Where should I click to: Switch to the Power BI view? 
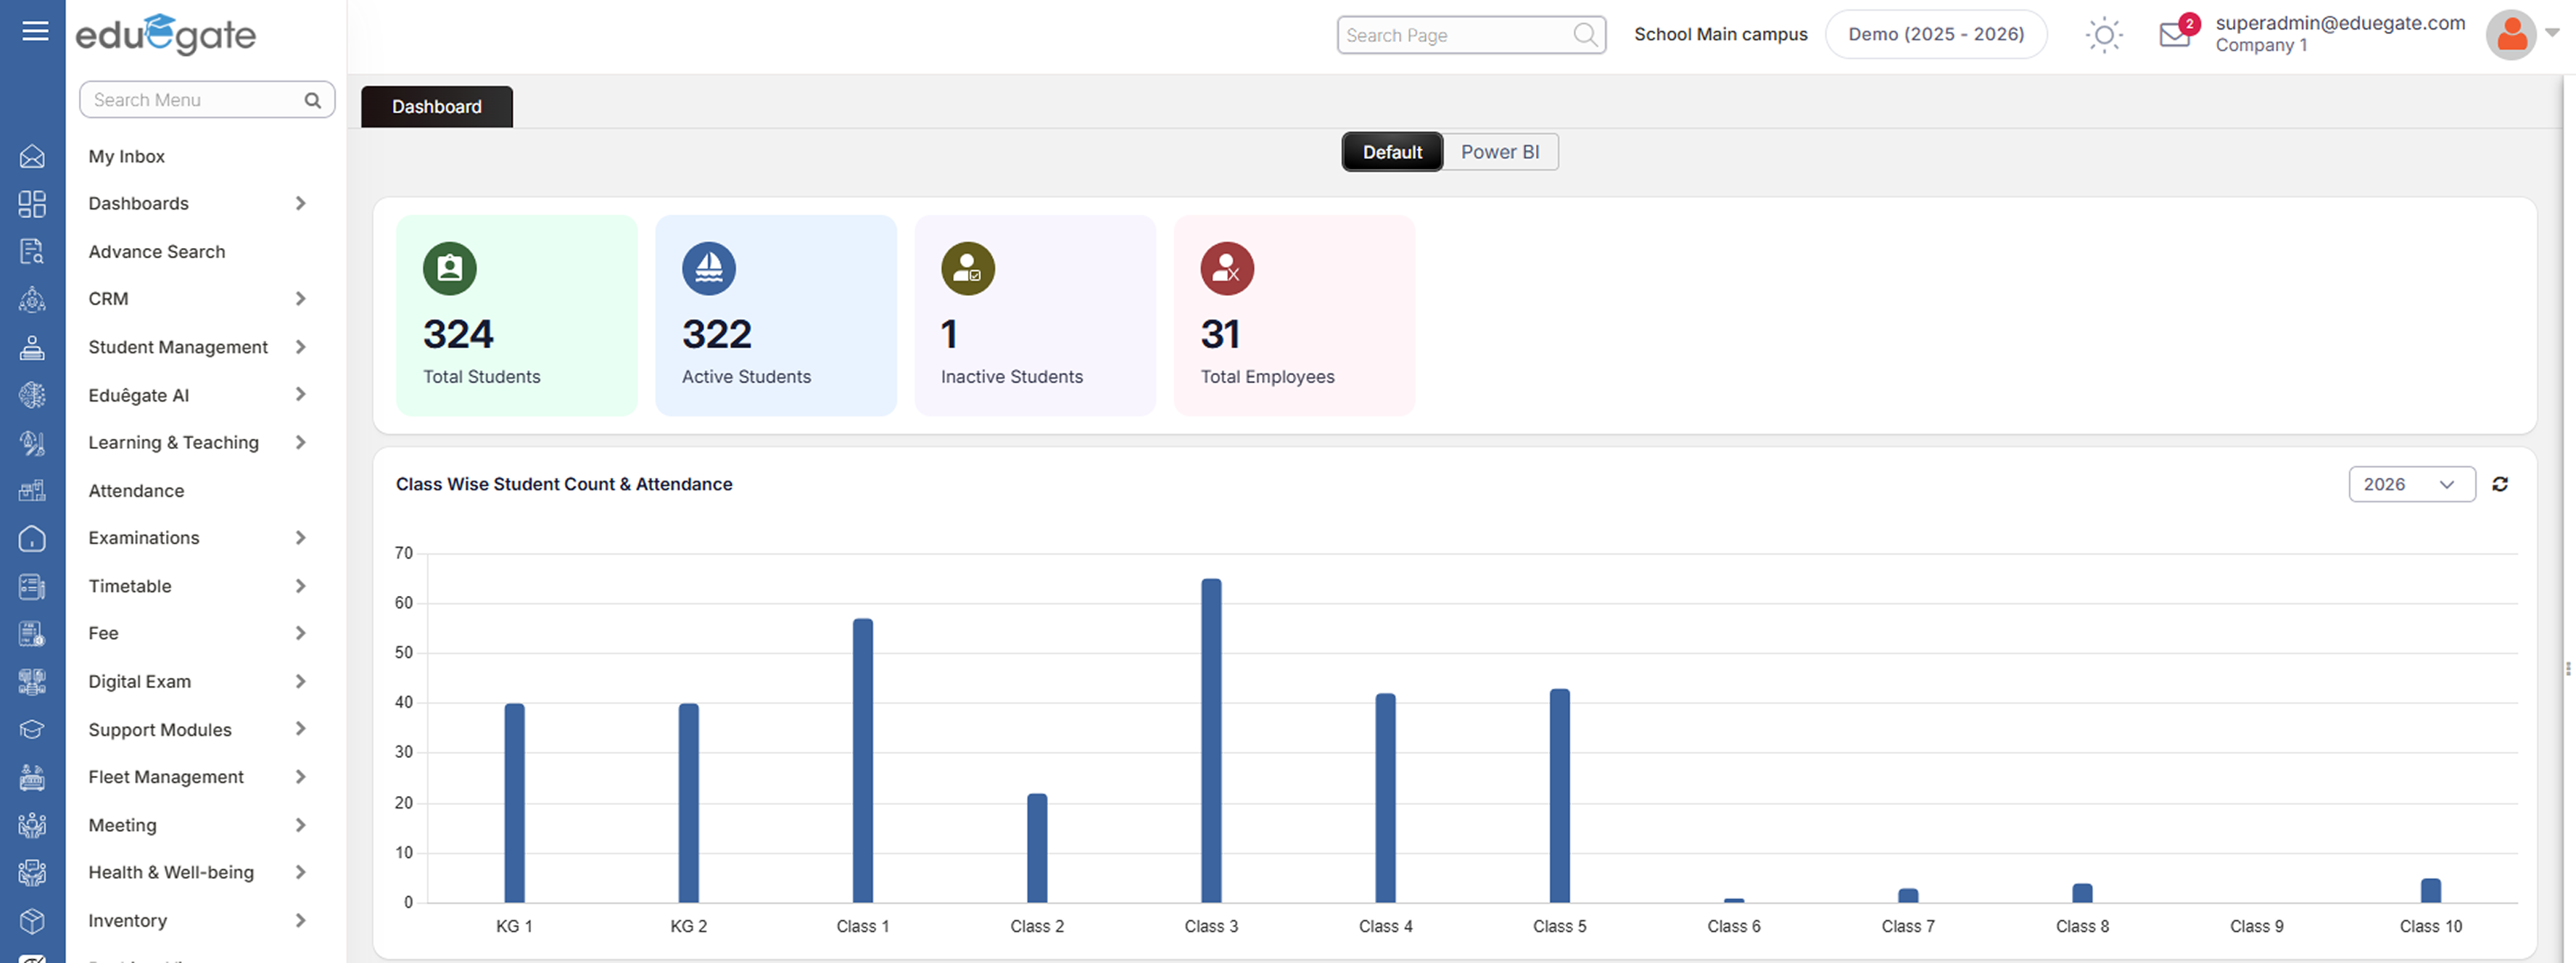[x=1500, y=152]
